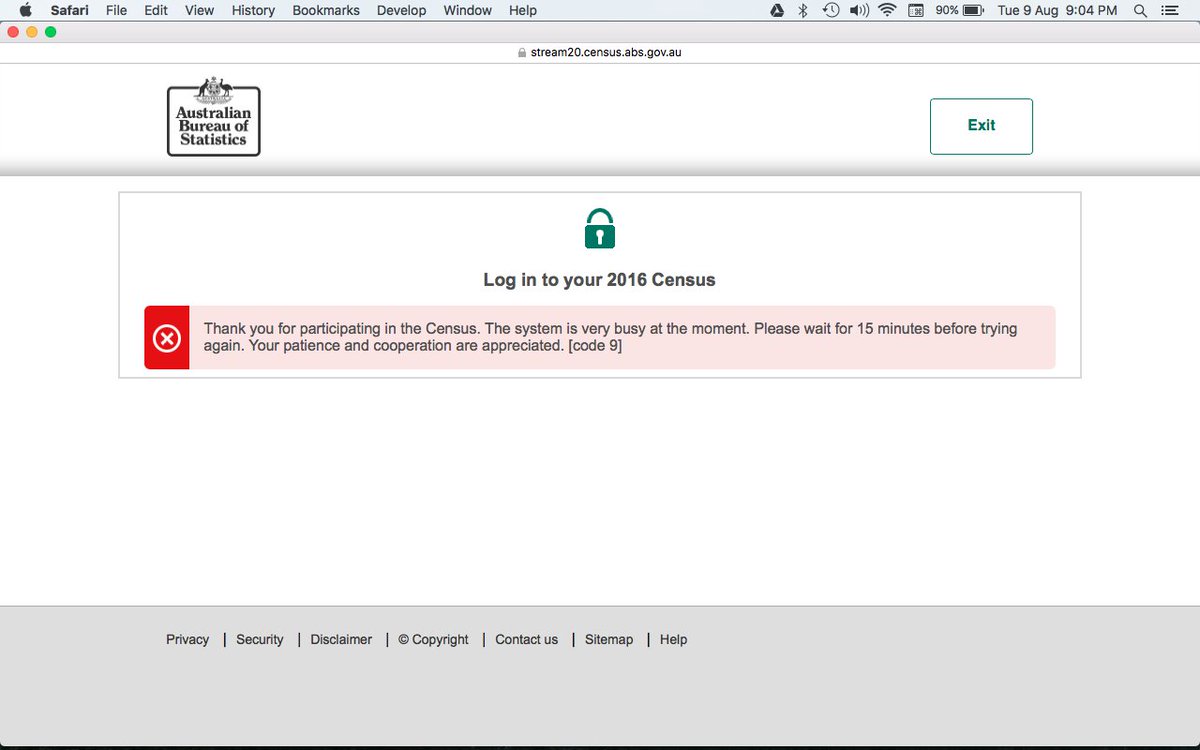Viewport: 1200px width, 750px height.
Task: Open the Privacy footer link
Action: click(188, 640)
